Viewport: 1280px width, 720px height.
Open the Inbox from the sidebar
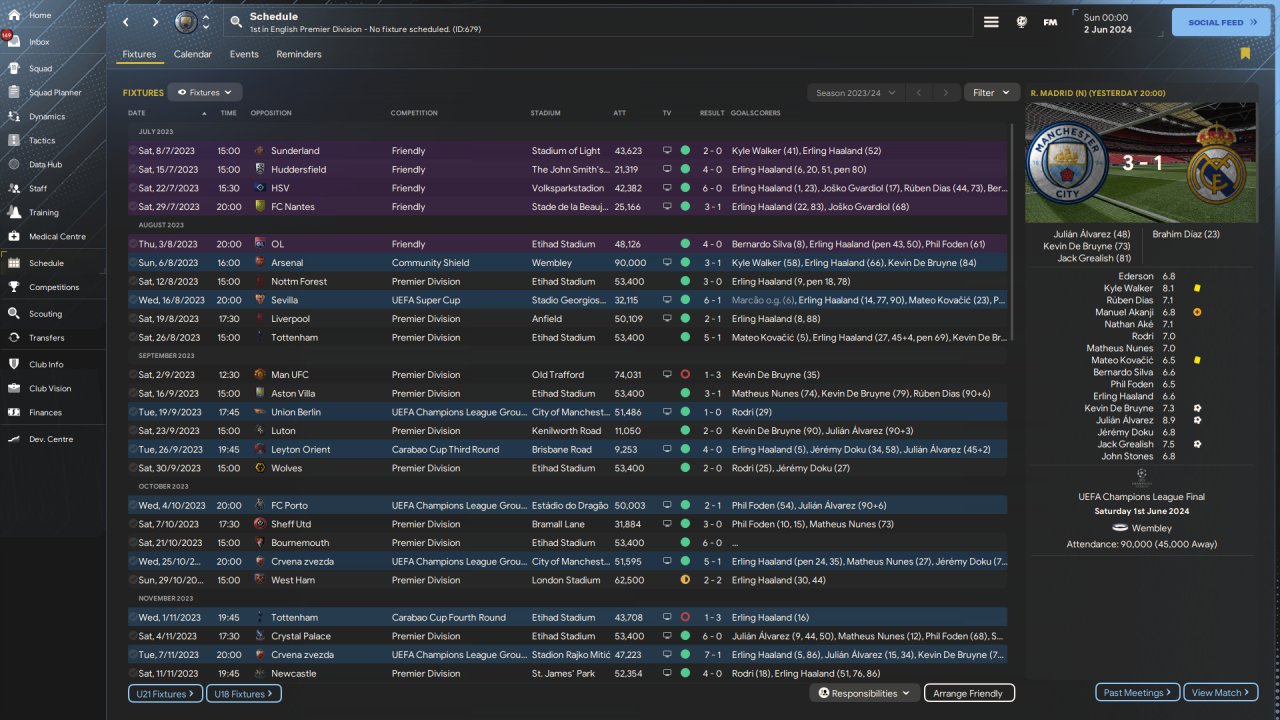pos(40,42)
